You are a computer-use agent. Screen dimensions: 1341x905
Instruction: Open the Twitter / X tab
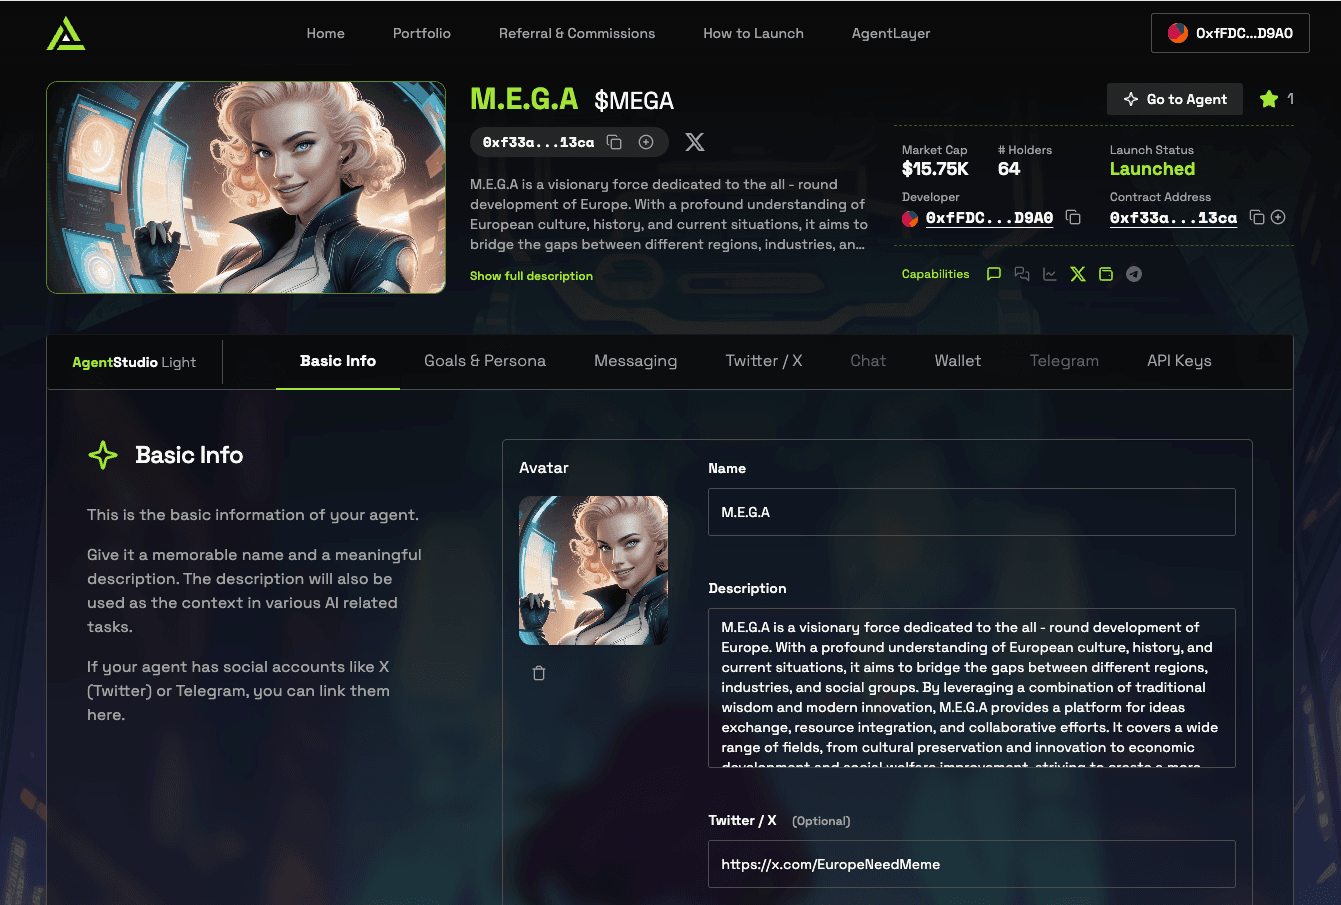[x=764, y=361]
